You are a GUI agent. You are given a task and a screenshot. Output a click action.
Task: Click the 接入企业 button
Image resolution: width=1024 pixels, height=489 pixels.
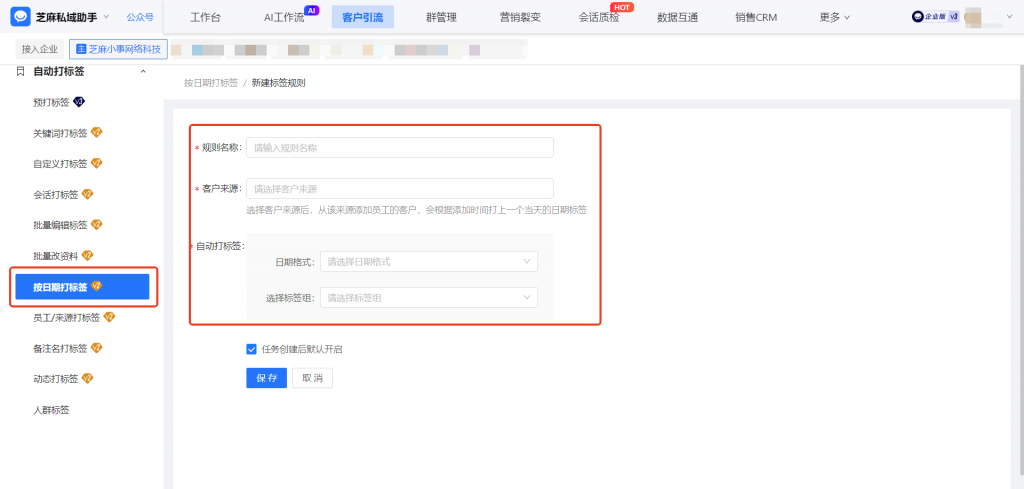(39, 49)
